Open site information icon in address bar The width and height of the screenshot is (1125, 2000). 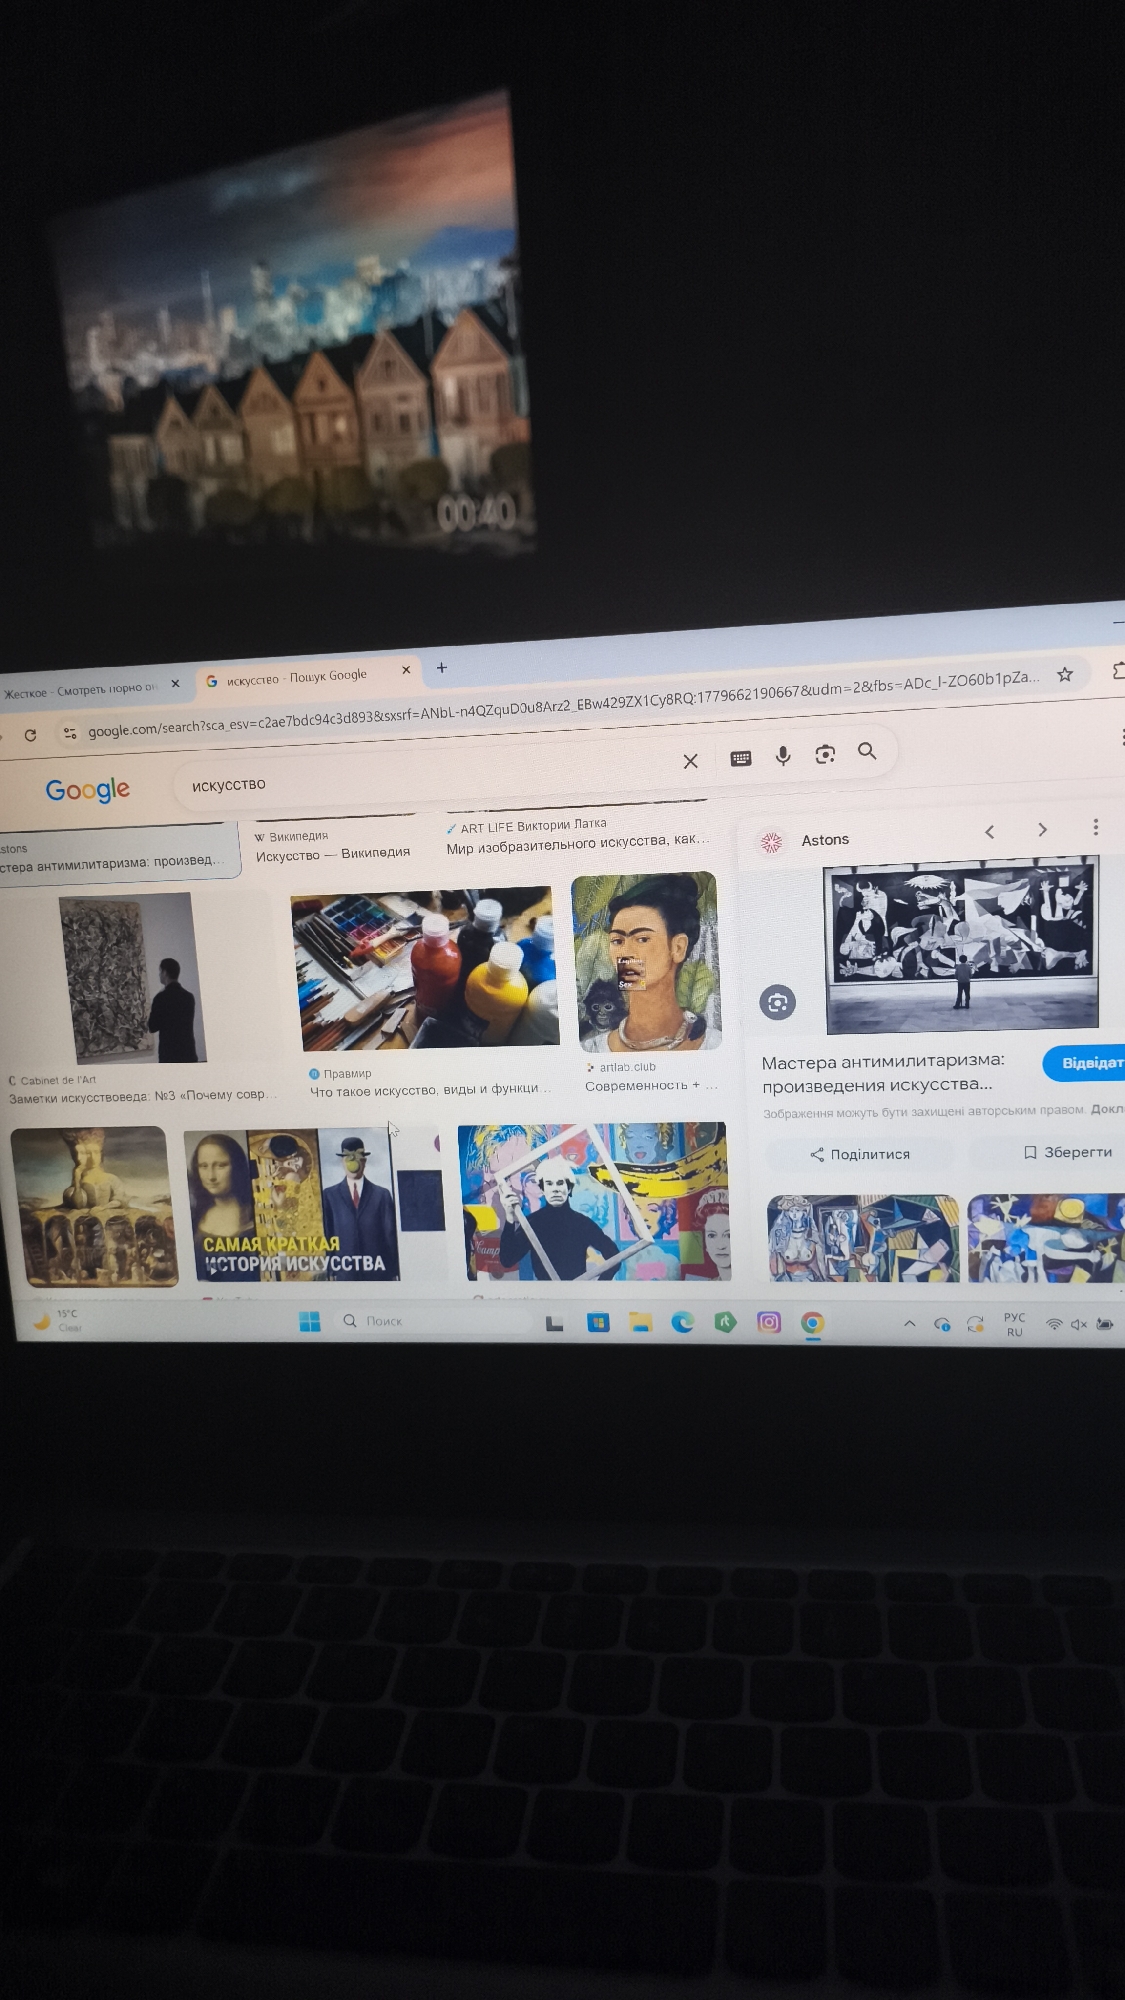click(70, 733)
